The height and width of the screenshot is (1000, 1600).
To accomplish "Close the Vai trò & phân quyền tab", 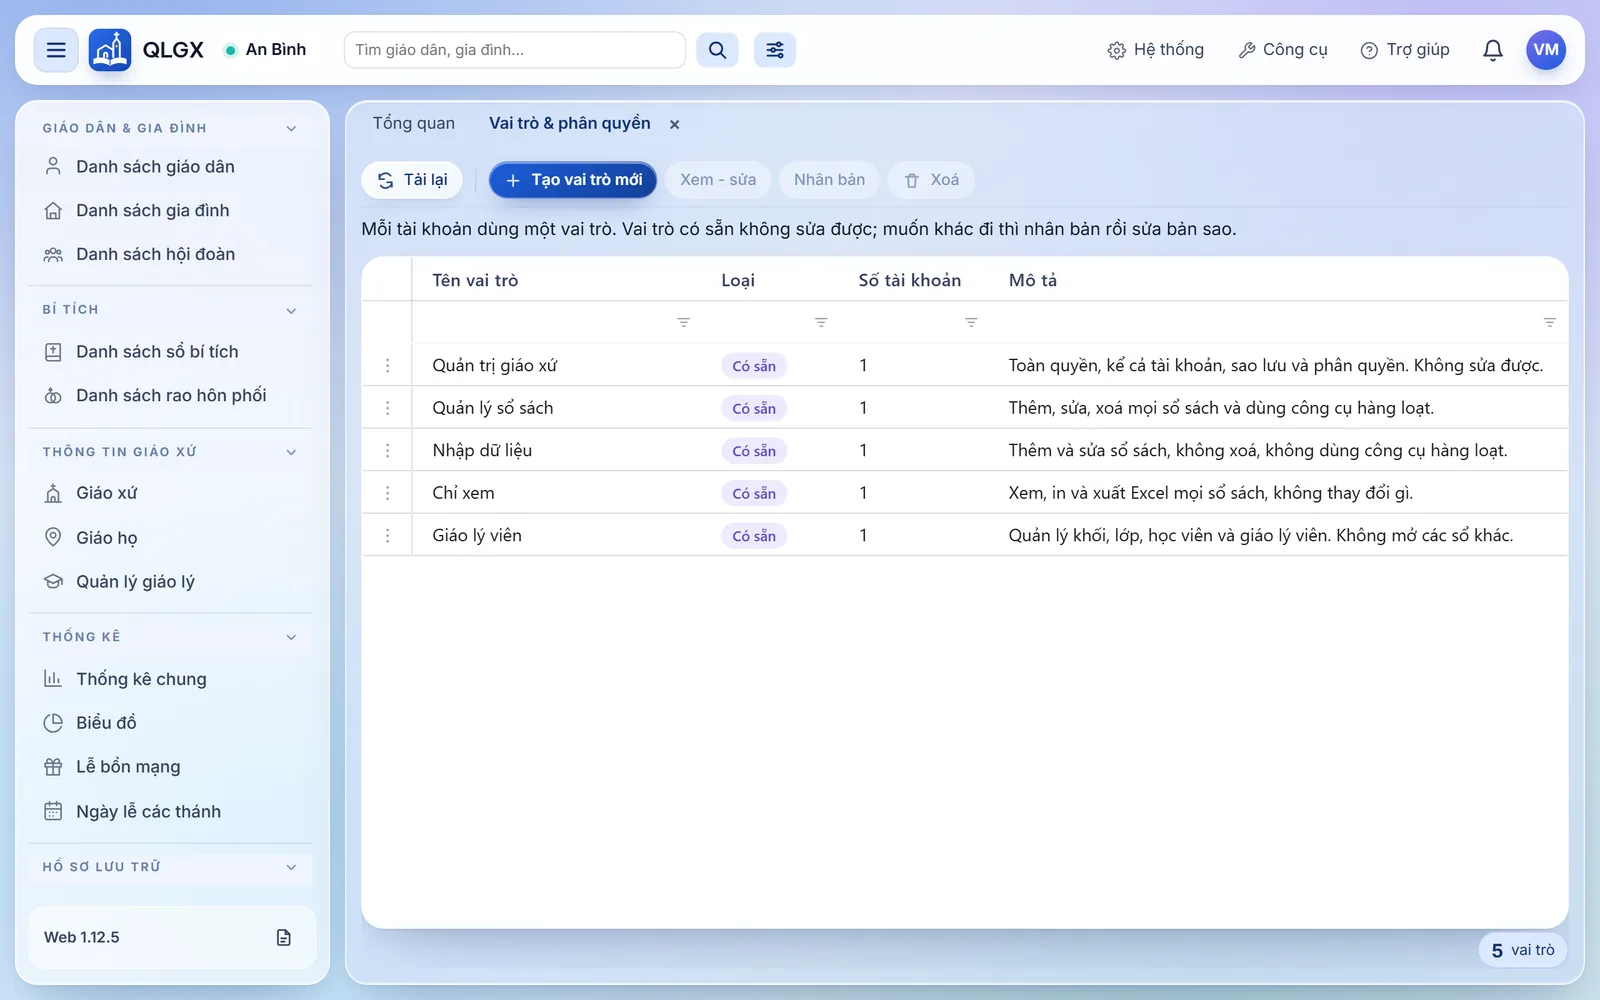I will coord(675,124).
